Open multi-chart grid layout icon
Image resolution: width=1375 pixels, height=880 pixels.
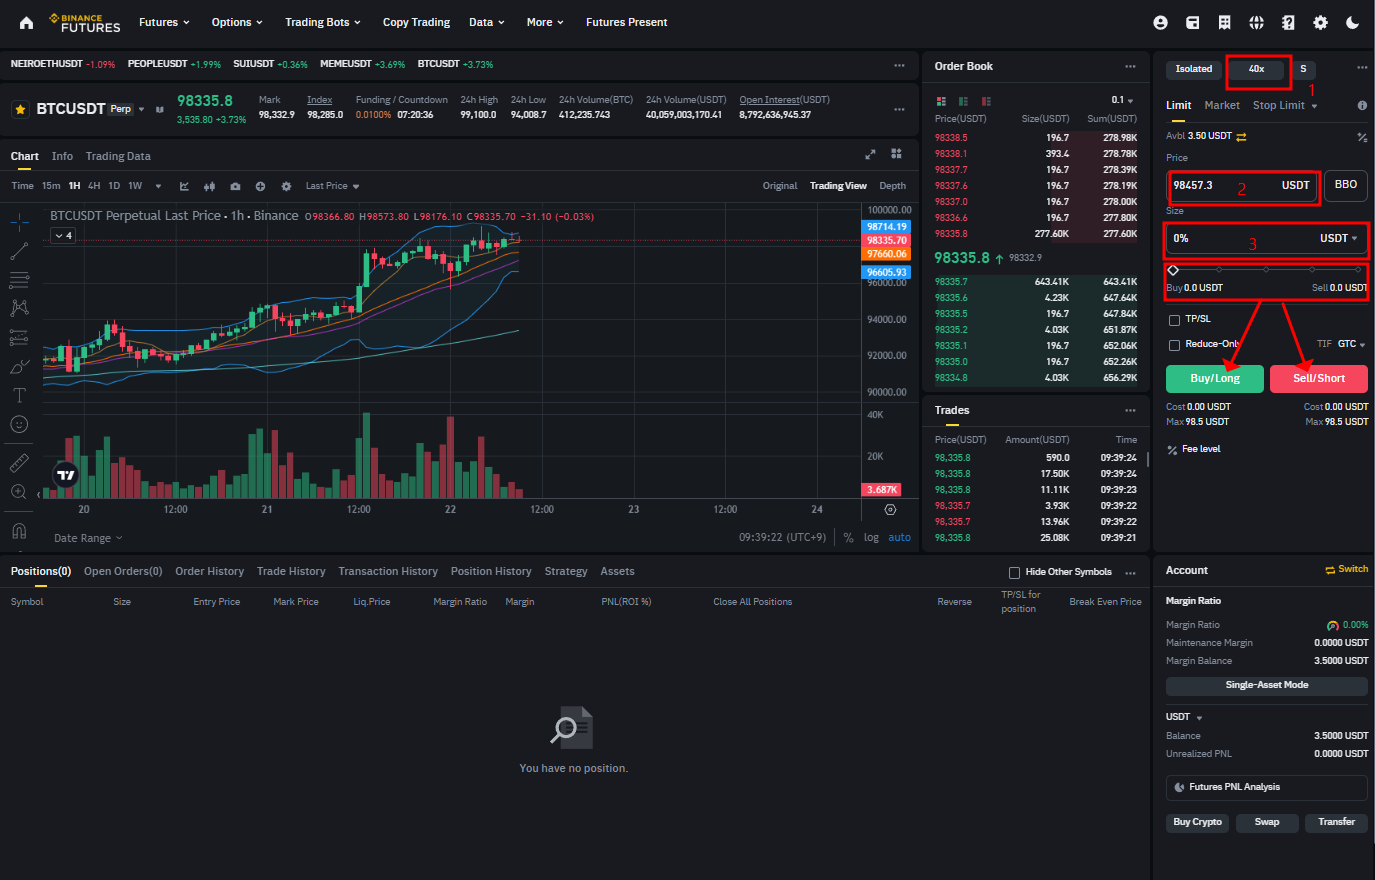[x=896, y=154]
